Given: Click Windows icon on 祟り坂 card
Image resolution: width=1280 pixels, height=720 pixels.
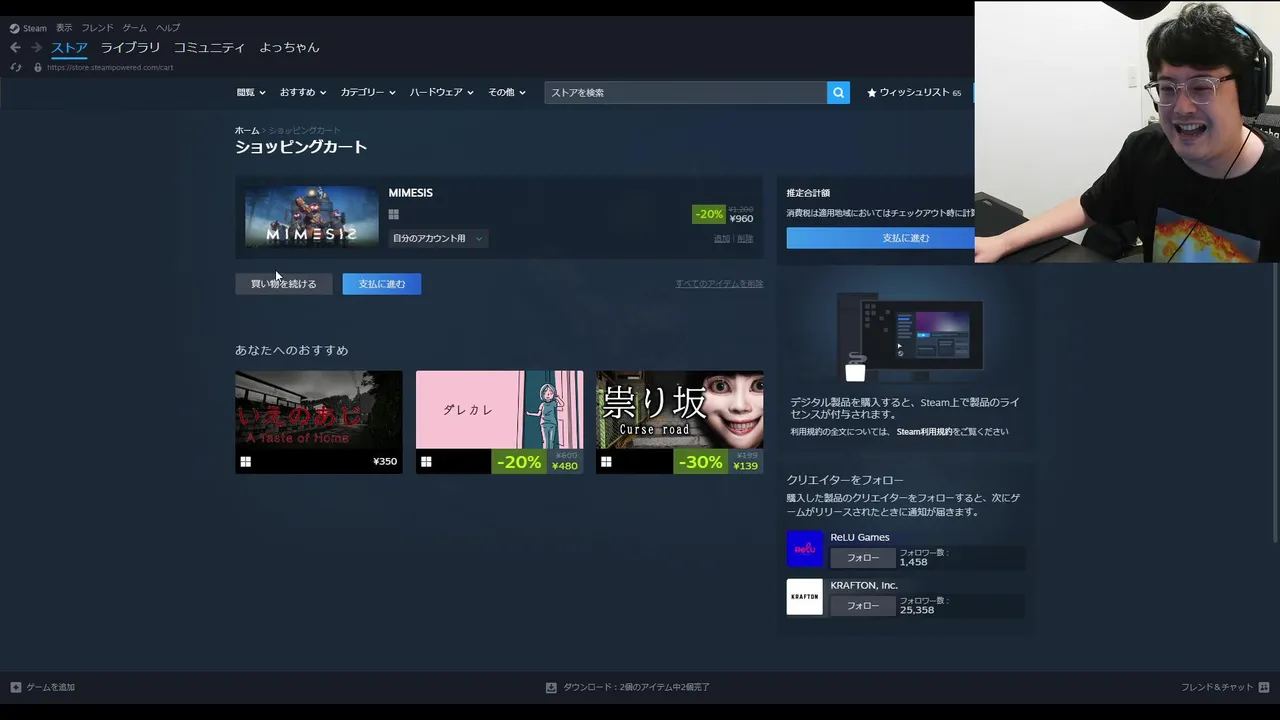Looking at the screenshot, I should tap(606, 462).
